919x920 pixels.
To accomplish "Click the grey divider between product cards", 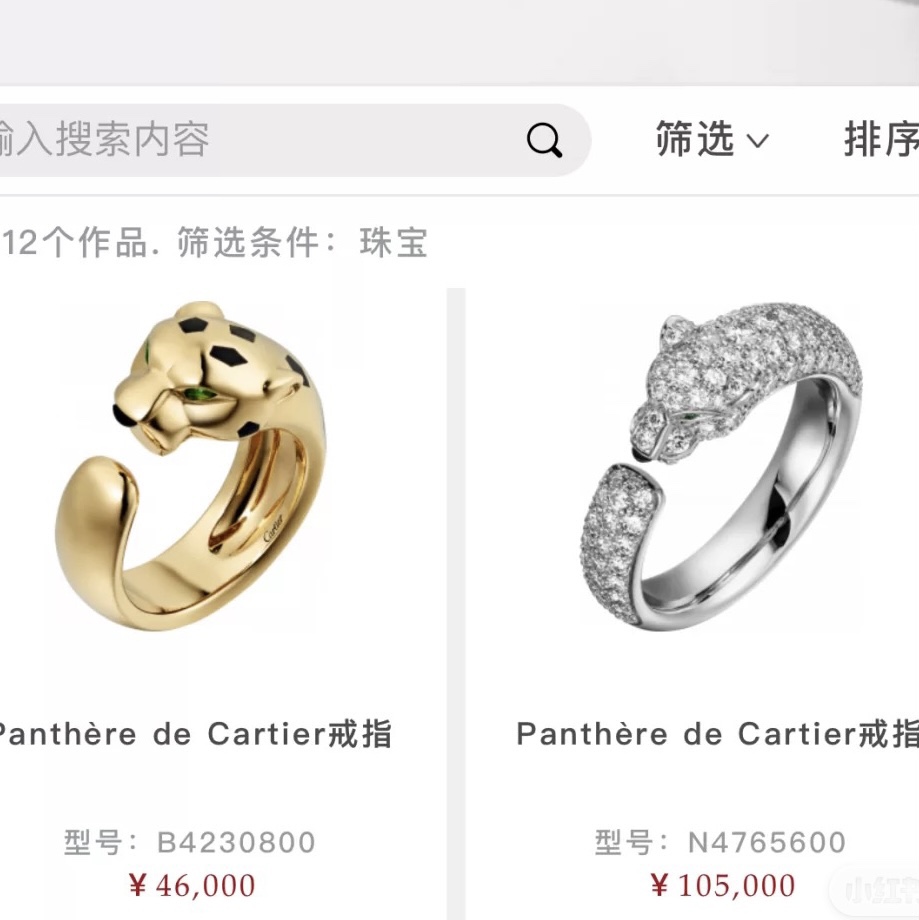I will pos(456,604).
